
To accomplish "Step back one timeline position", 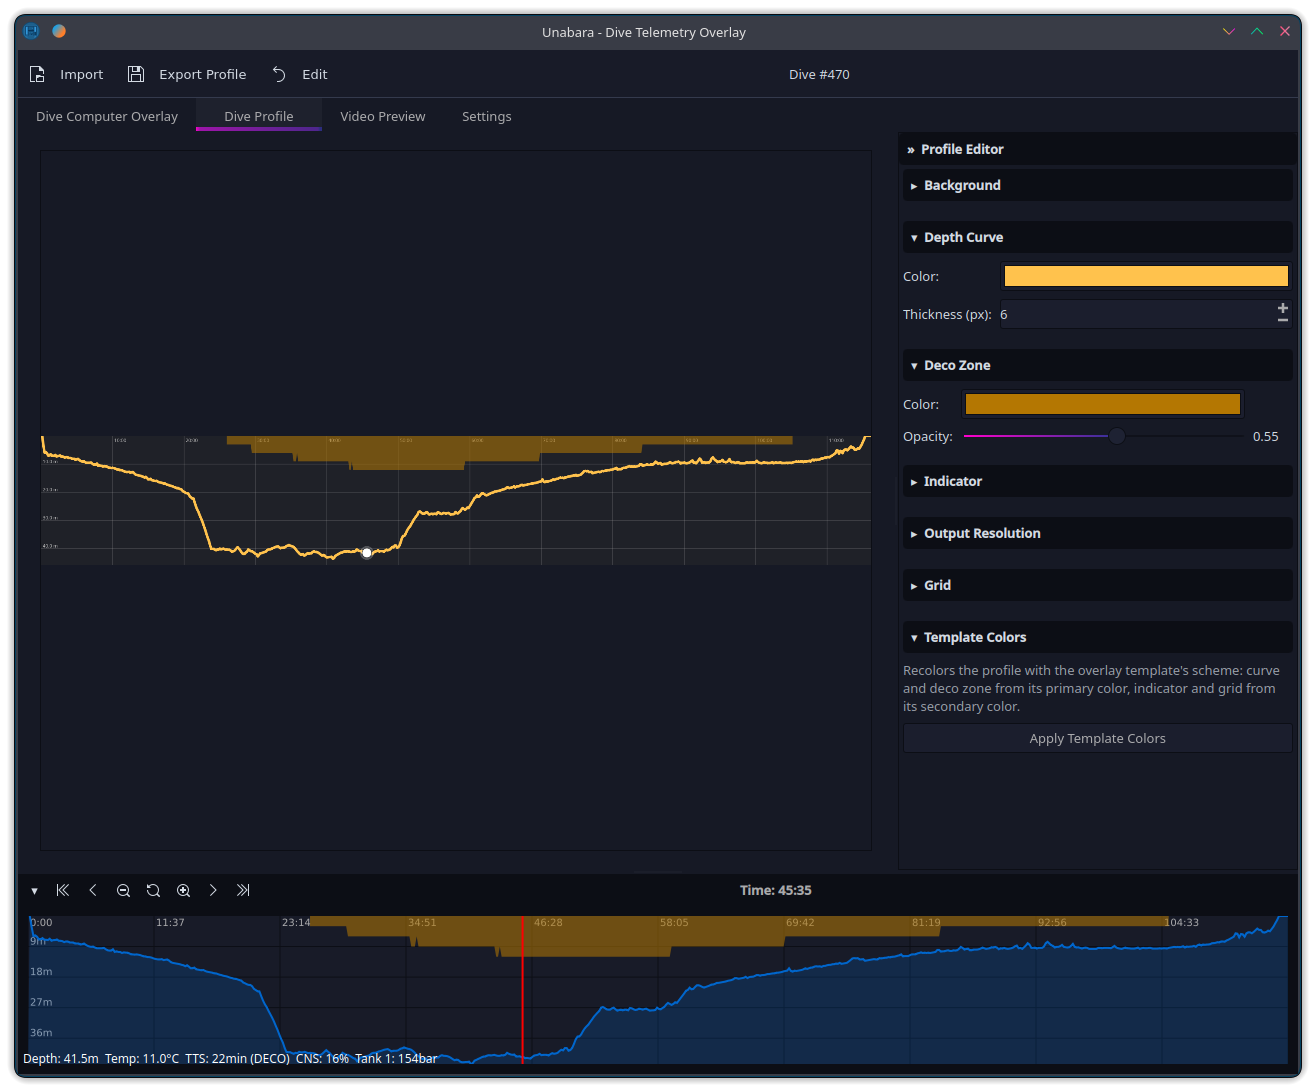I will 93,890.
